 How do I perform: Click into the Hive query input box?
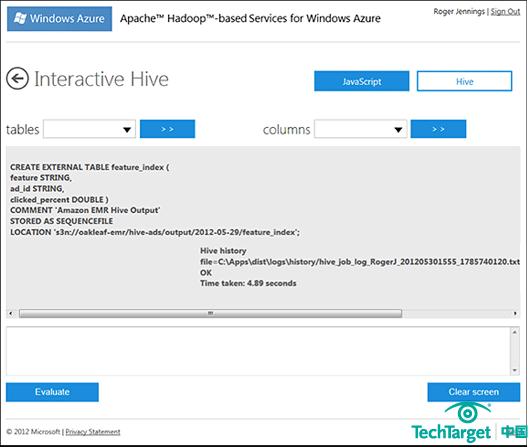point(258,351)
